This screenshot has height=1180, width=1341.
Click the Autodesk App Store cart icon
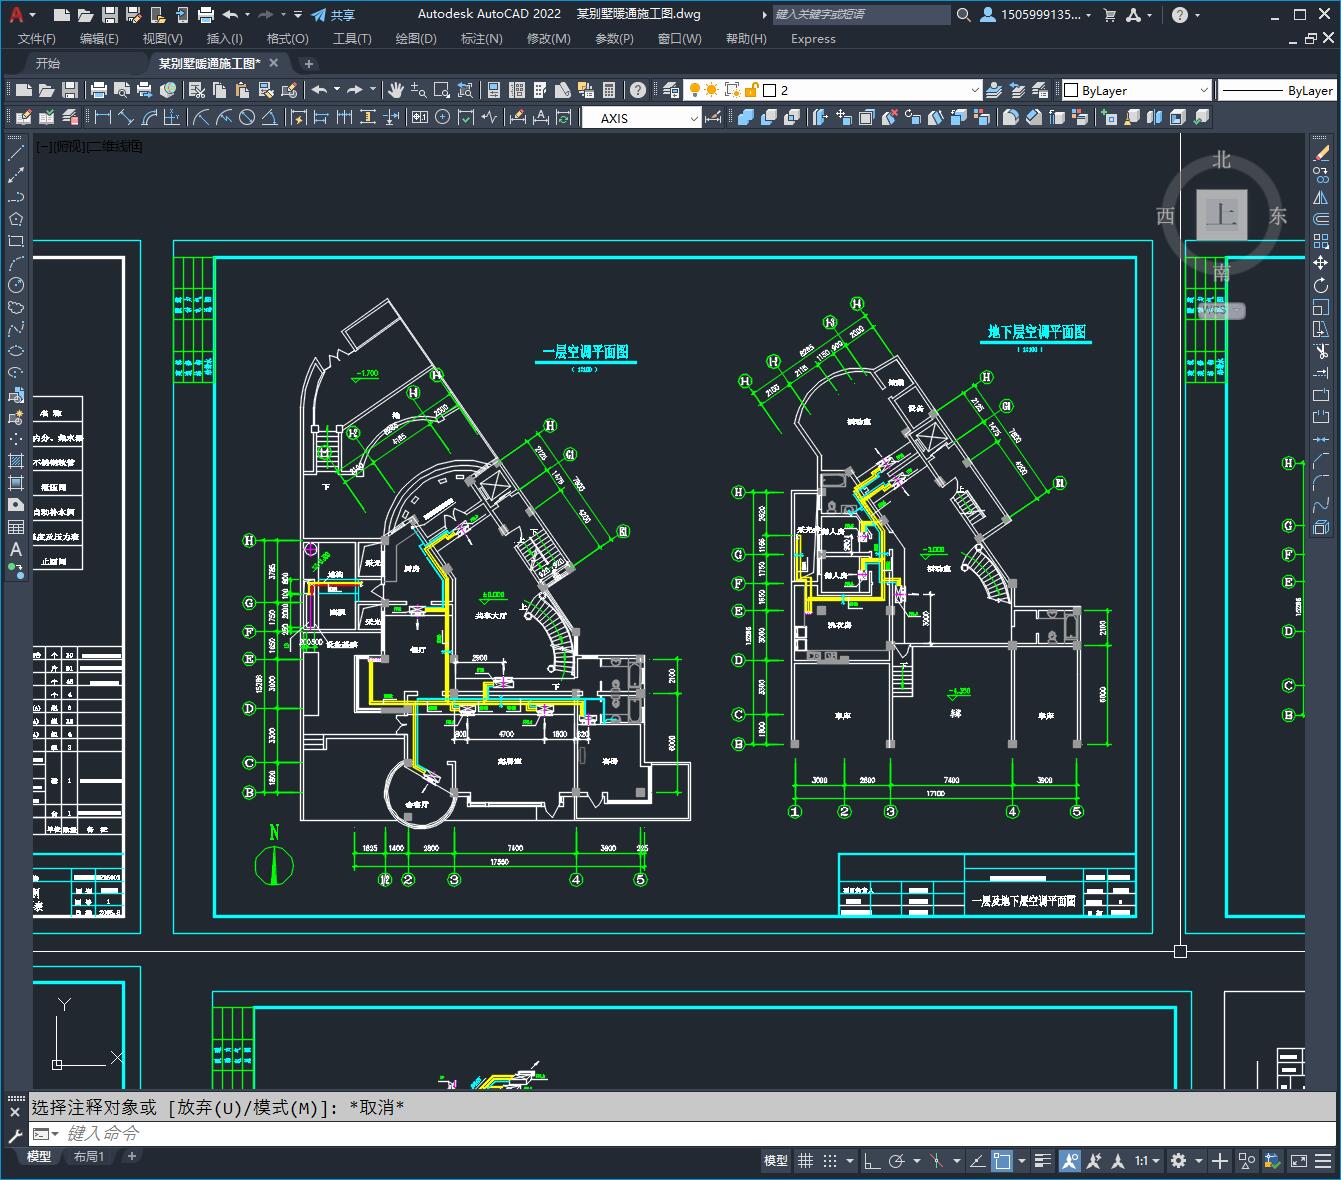tap(1109, 15)
